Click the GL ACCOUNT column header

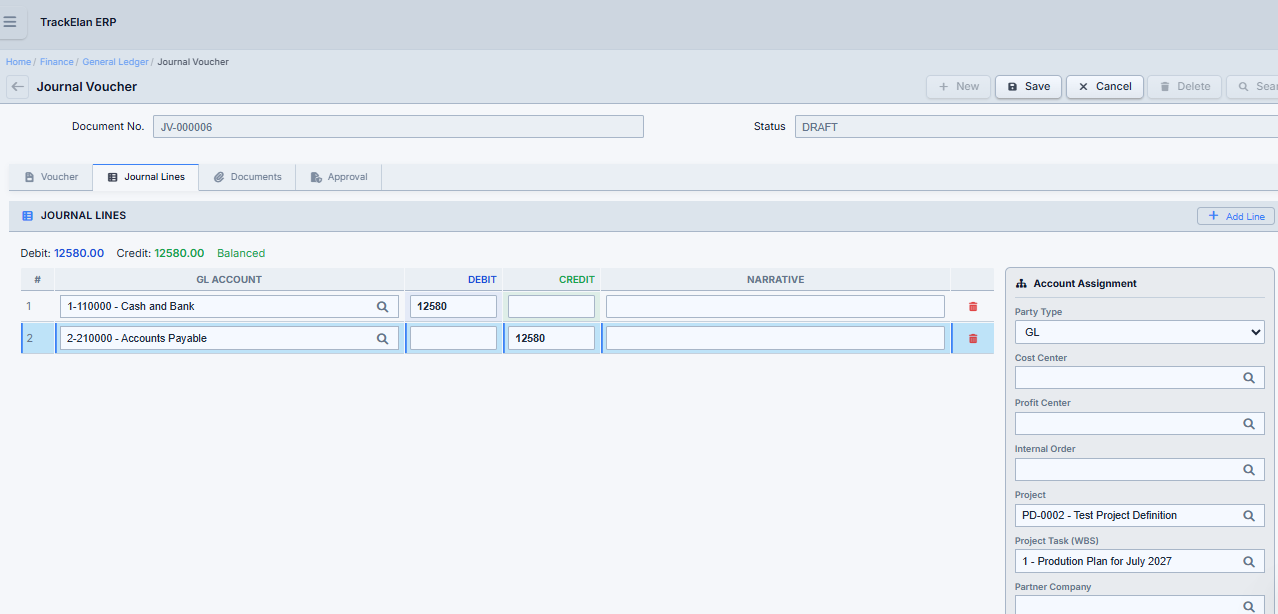[229, 280]
